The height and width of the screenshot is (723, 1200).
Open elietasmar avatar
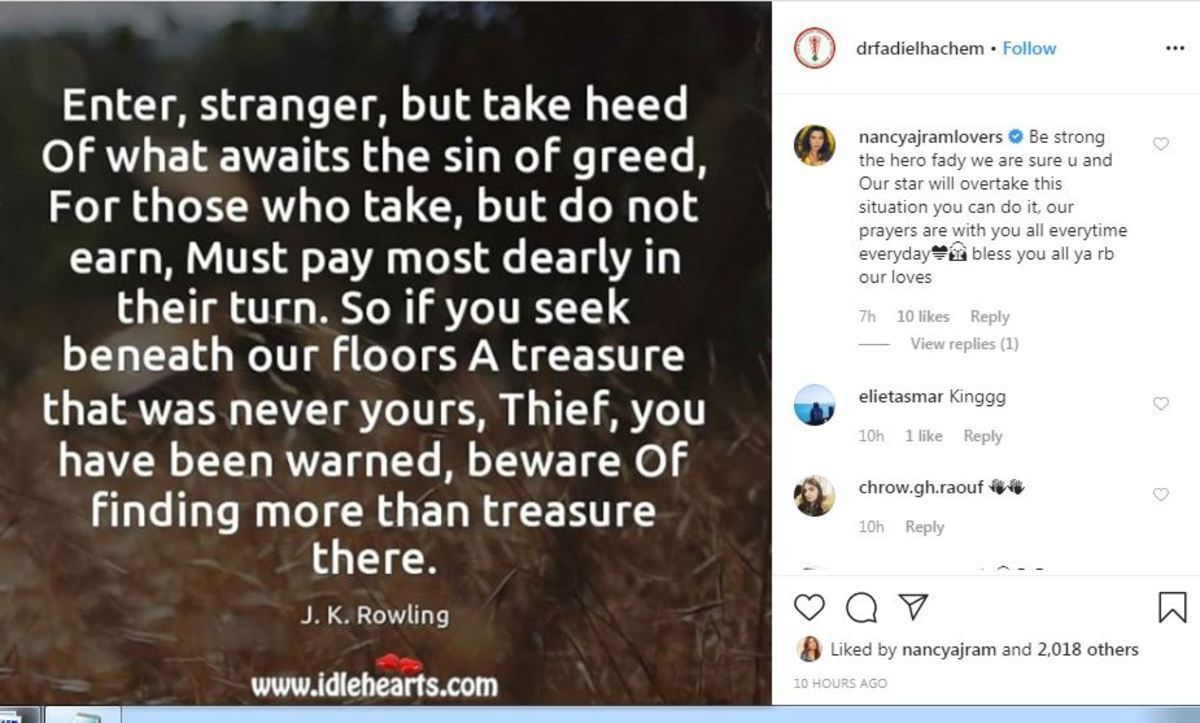[x=815, y=405]
